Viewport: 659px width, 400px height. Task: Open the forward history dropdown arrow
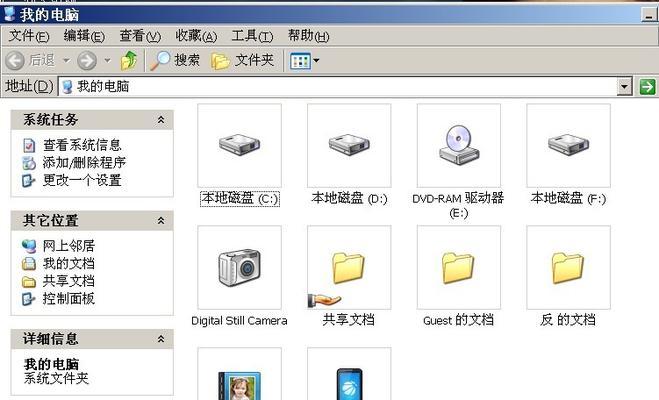(x=108, y=61)
